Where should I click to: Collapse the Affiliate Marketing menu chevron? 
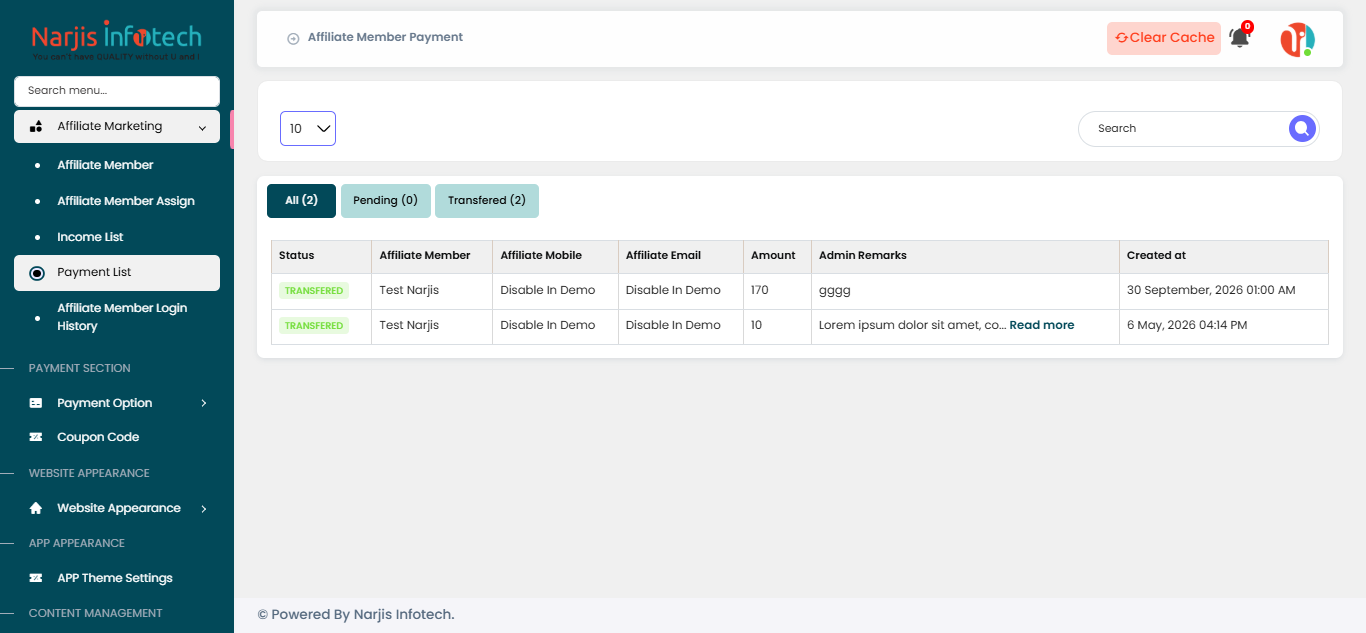[202, 128]
